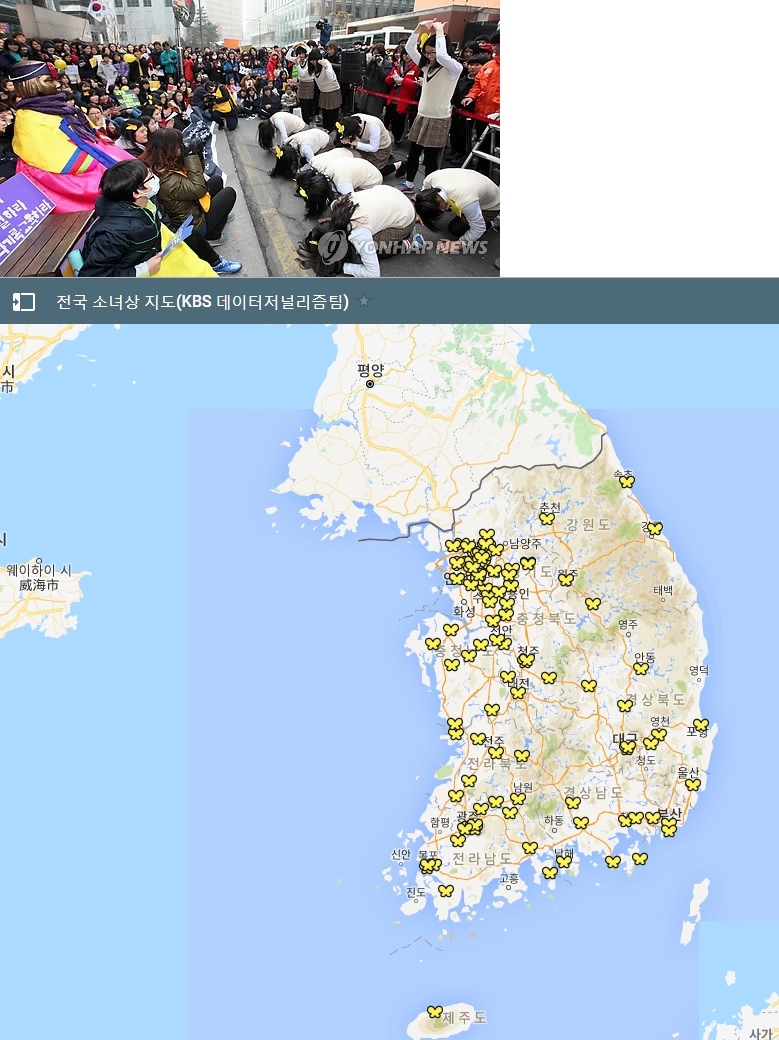The width and height of the screenshot is (779, 1040).
Task: Click the 강원도 province label
Action: coord(587,524)
